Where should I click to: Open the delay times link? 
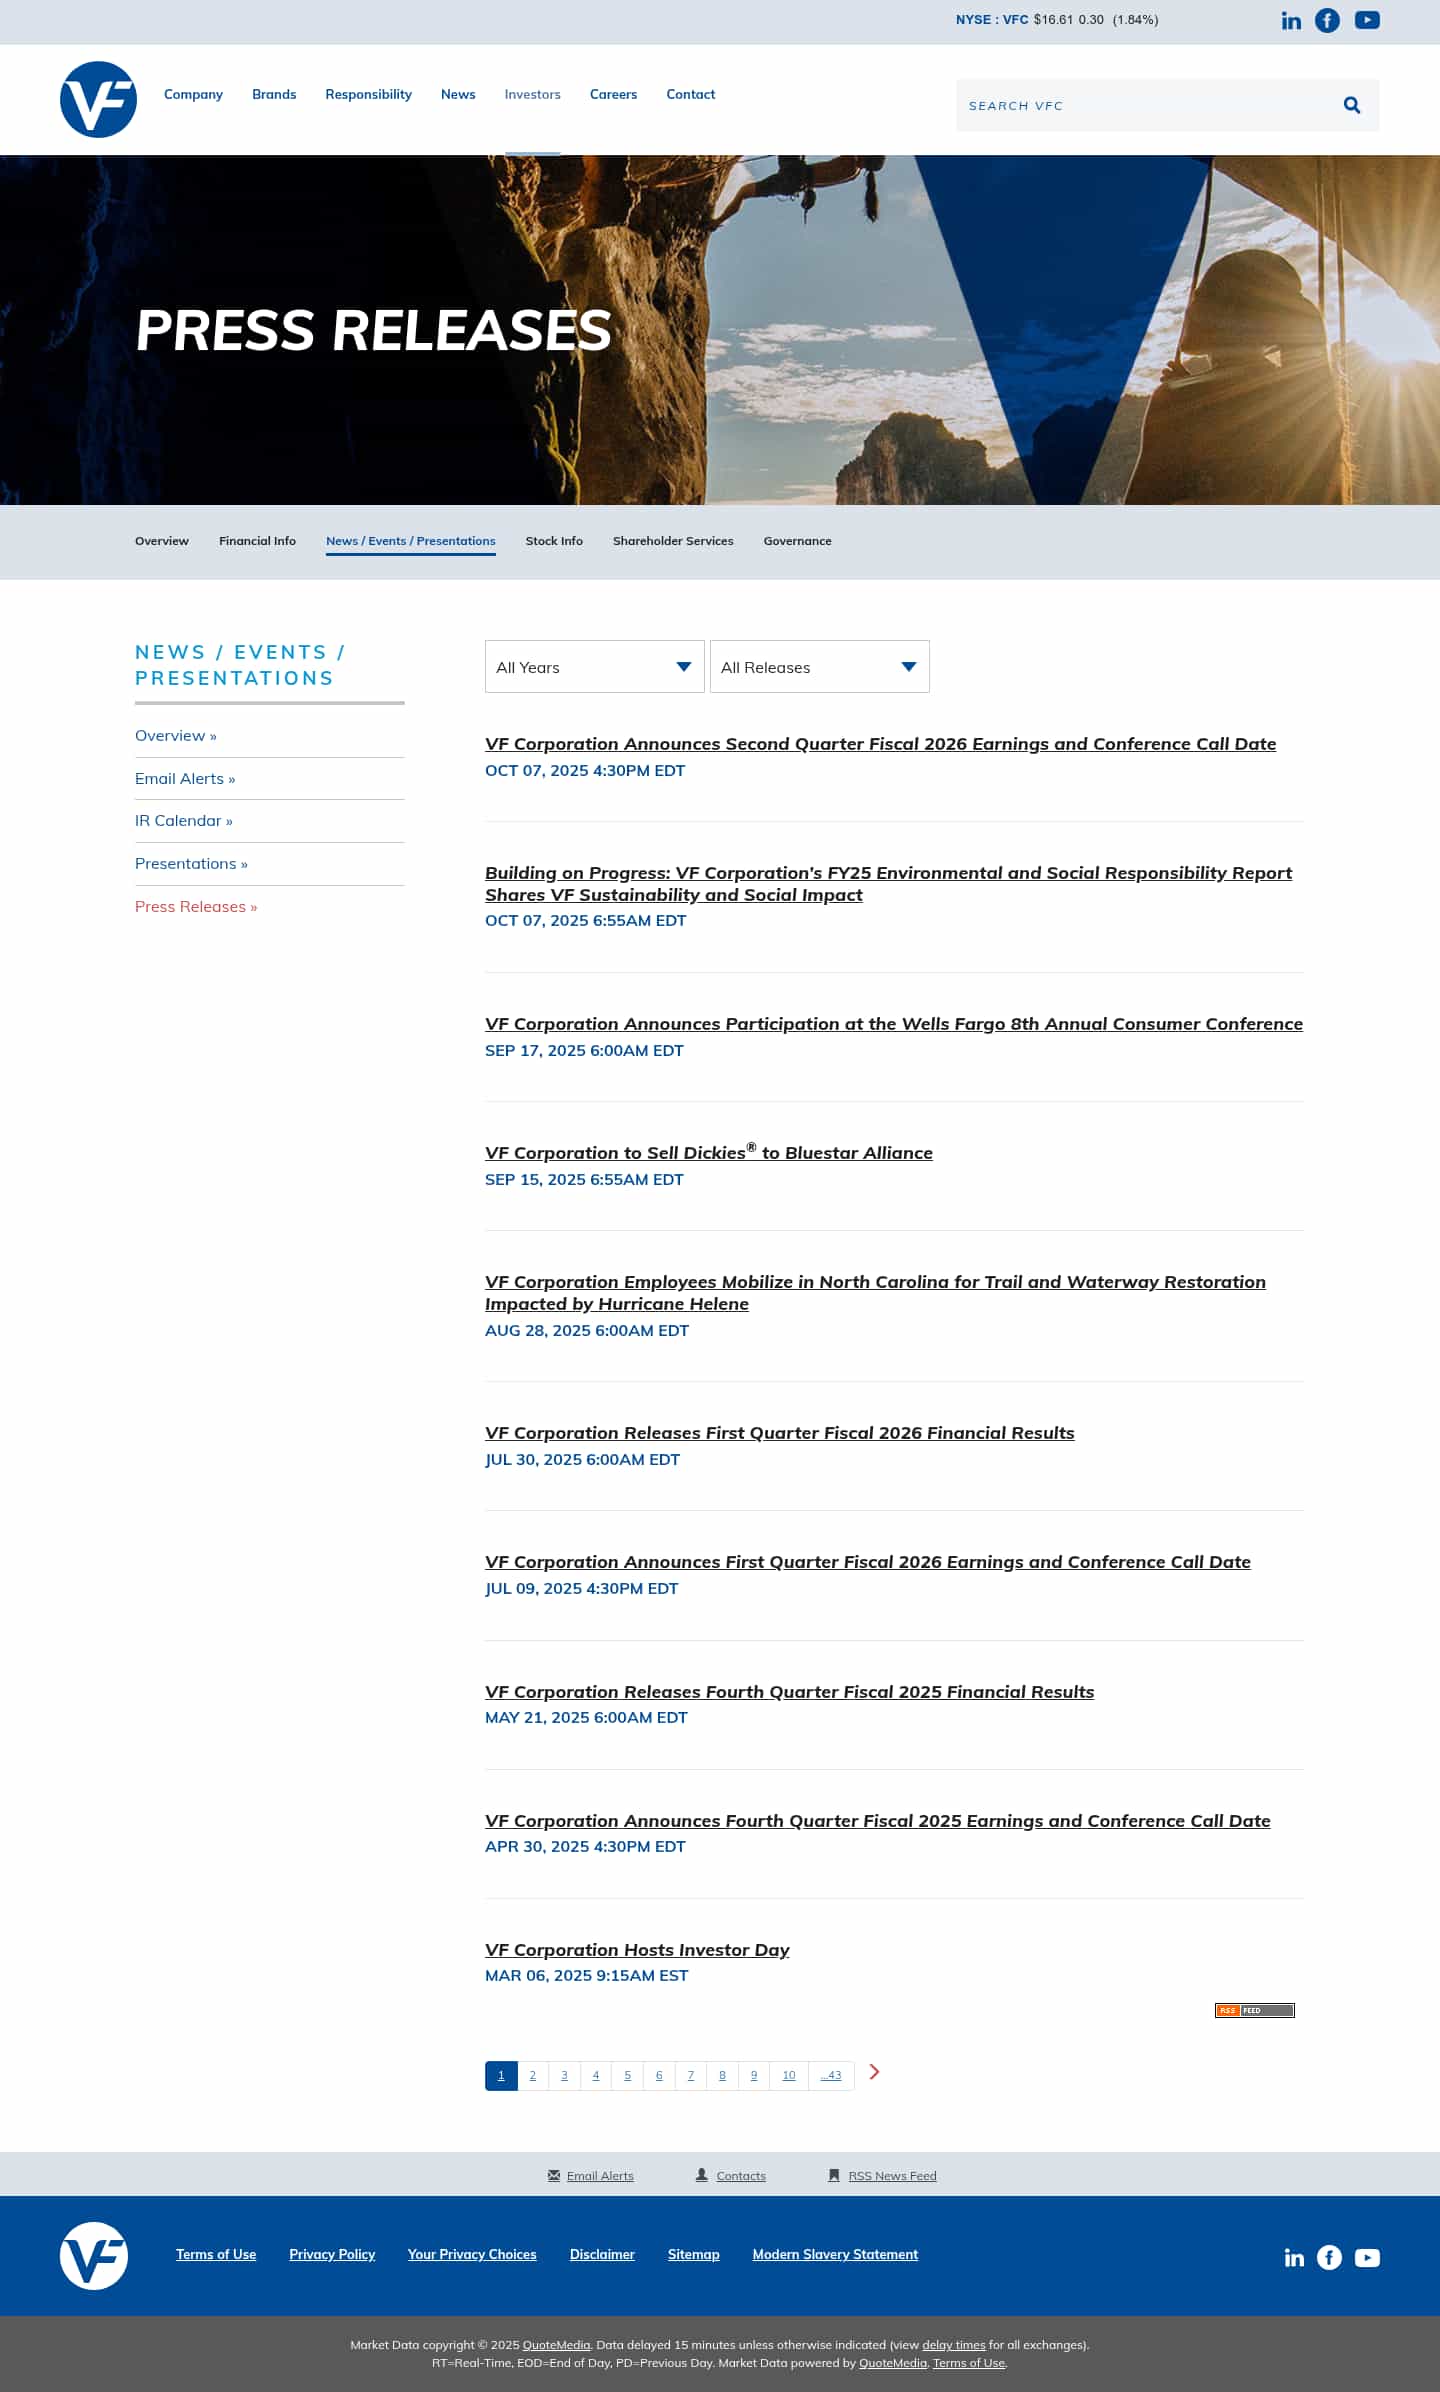(954, 2345)
